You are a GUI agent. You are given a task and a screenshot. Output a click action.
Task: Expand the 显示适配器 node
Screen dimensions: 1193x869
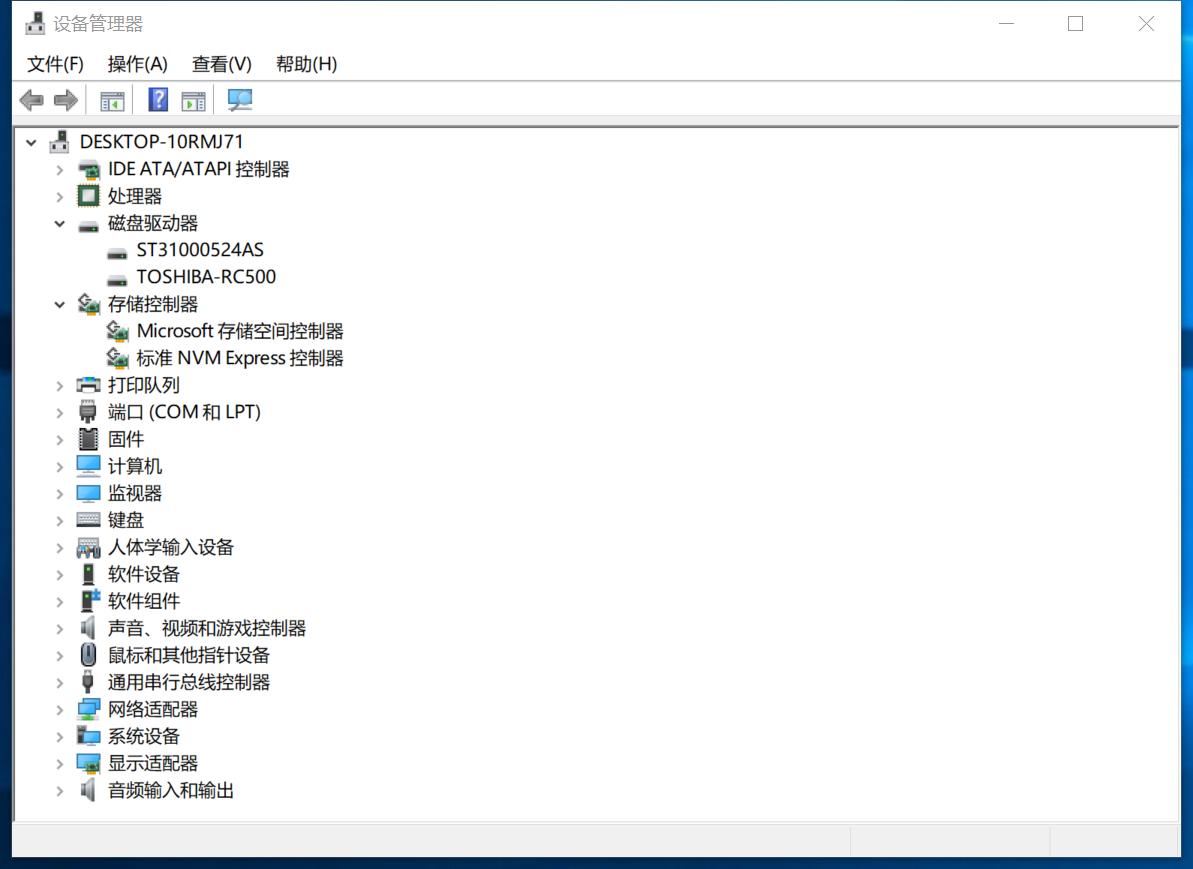click(59, 763)
